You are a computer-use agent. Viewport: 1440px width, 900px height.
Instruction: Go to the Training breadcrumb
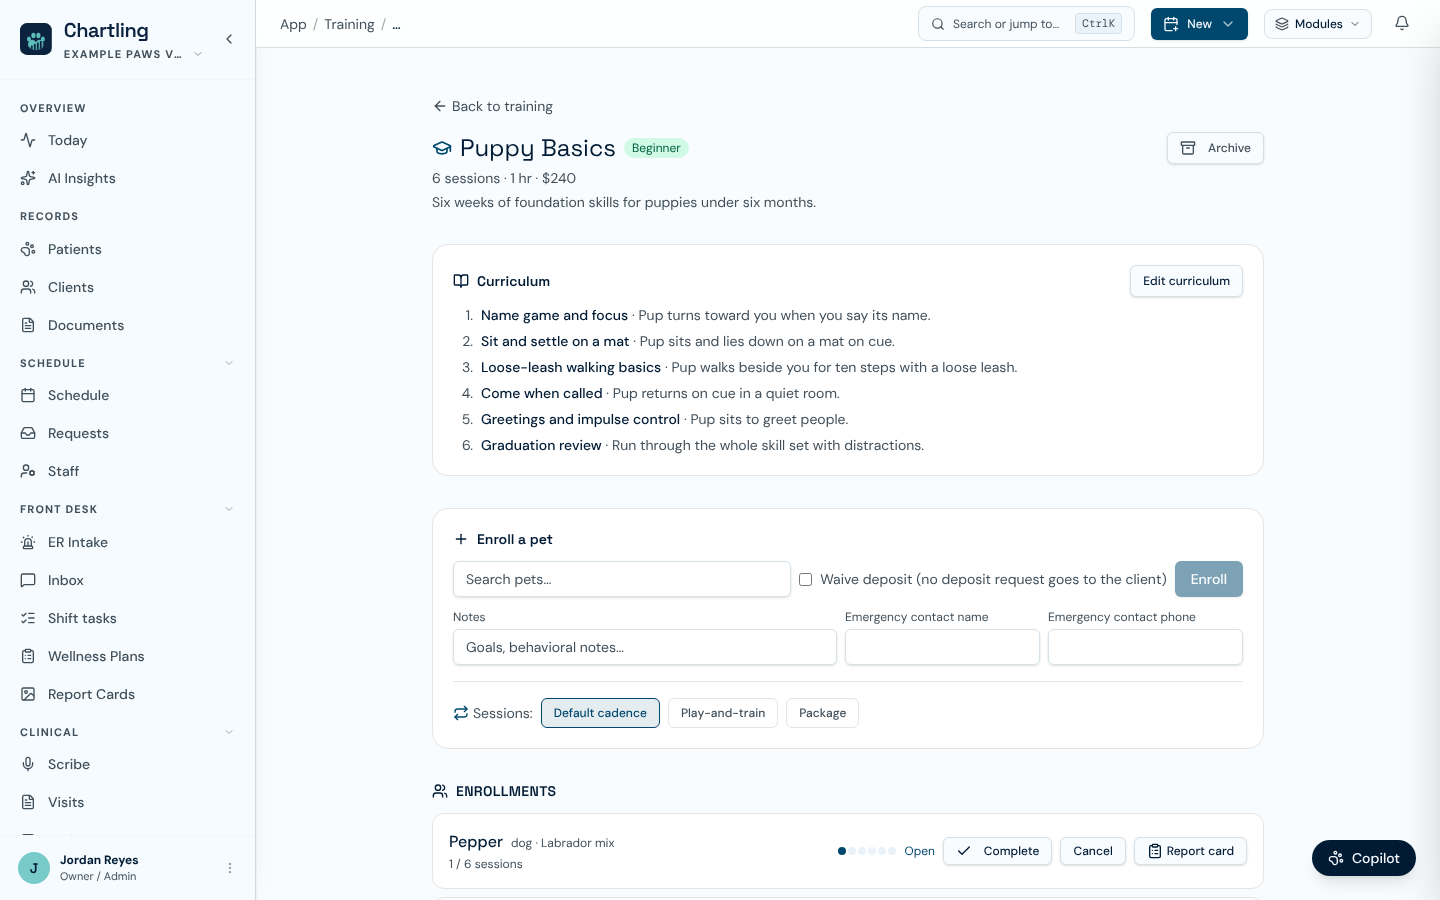(x=349, y=24)
